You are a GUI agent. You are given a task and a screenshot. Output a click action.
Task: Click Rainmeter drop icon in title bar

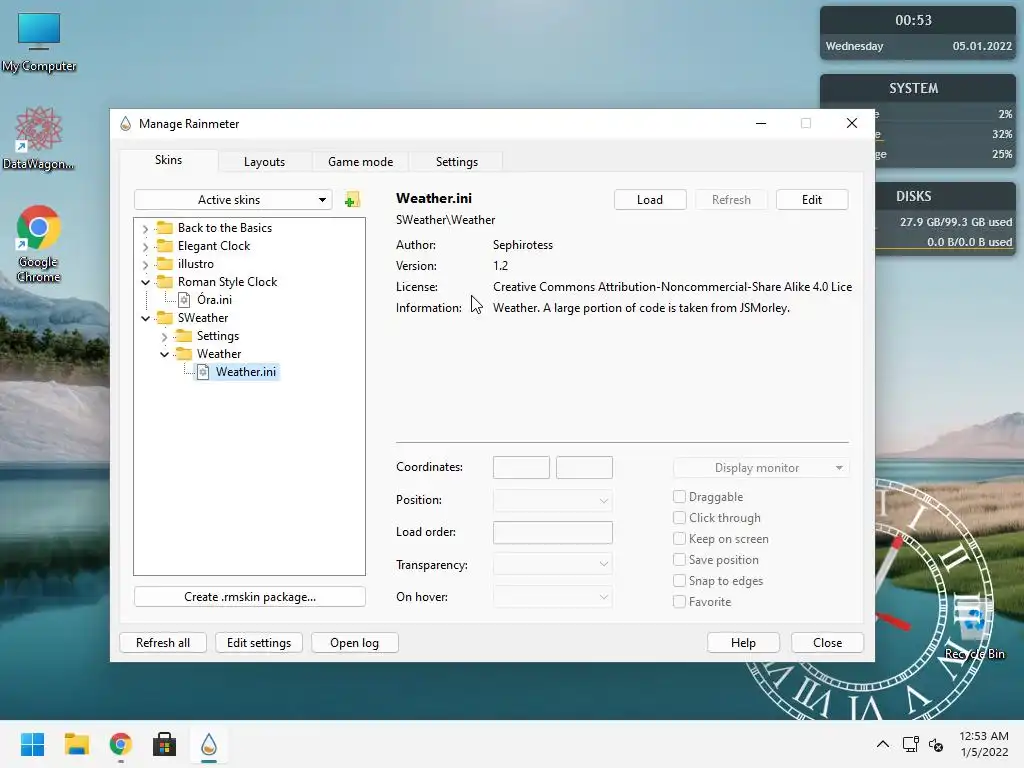125,123
